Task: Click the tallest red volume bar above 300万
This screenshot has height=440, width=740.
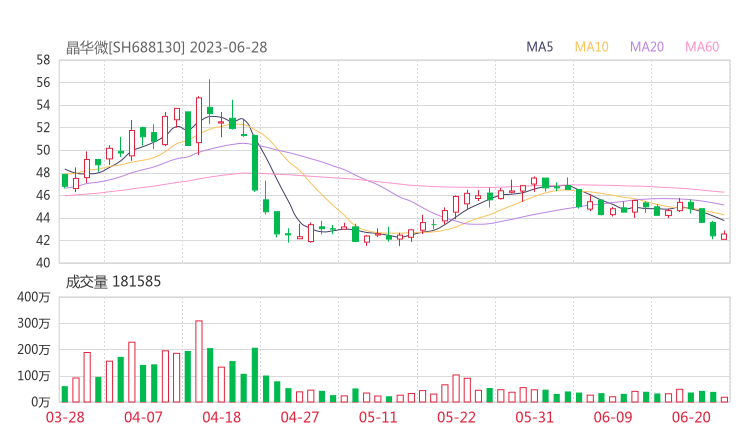Action: point(199,362)
